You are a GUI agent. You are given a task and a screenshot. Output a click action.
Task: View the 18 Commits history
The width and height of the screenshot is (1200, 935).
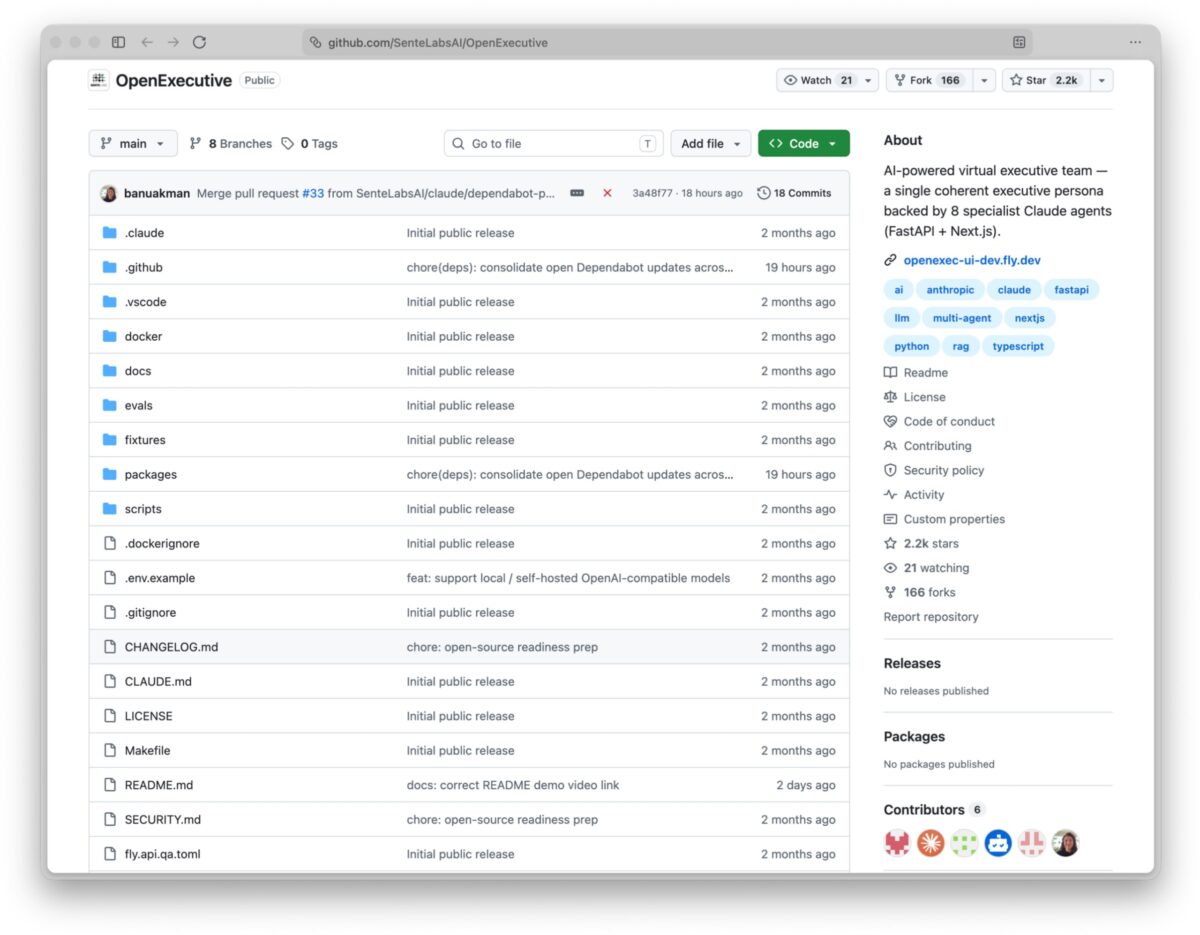(795, 193)
